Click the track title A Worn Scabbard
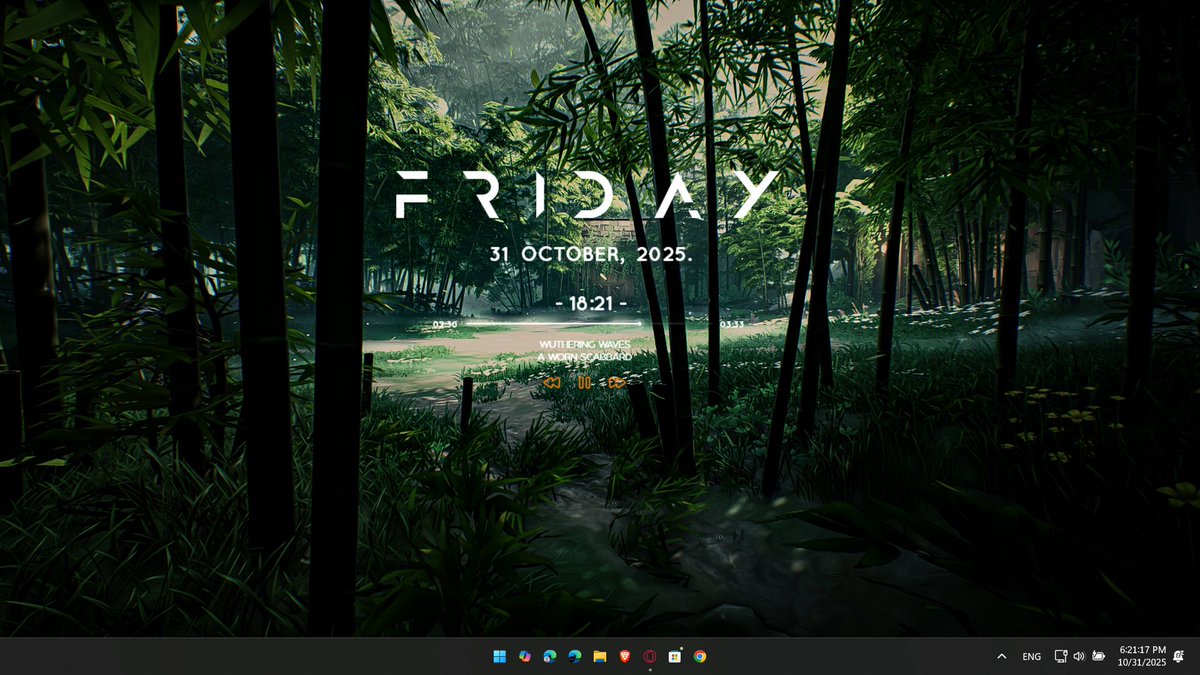 [584, 357]
